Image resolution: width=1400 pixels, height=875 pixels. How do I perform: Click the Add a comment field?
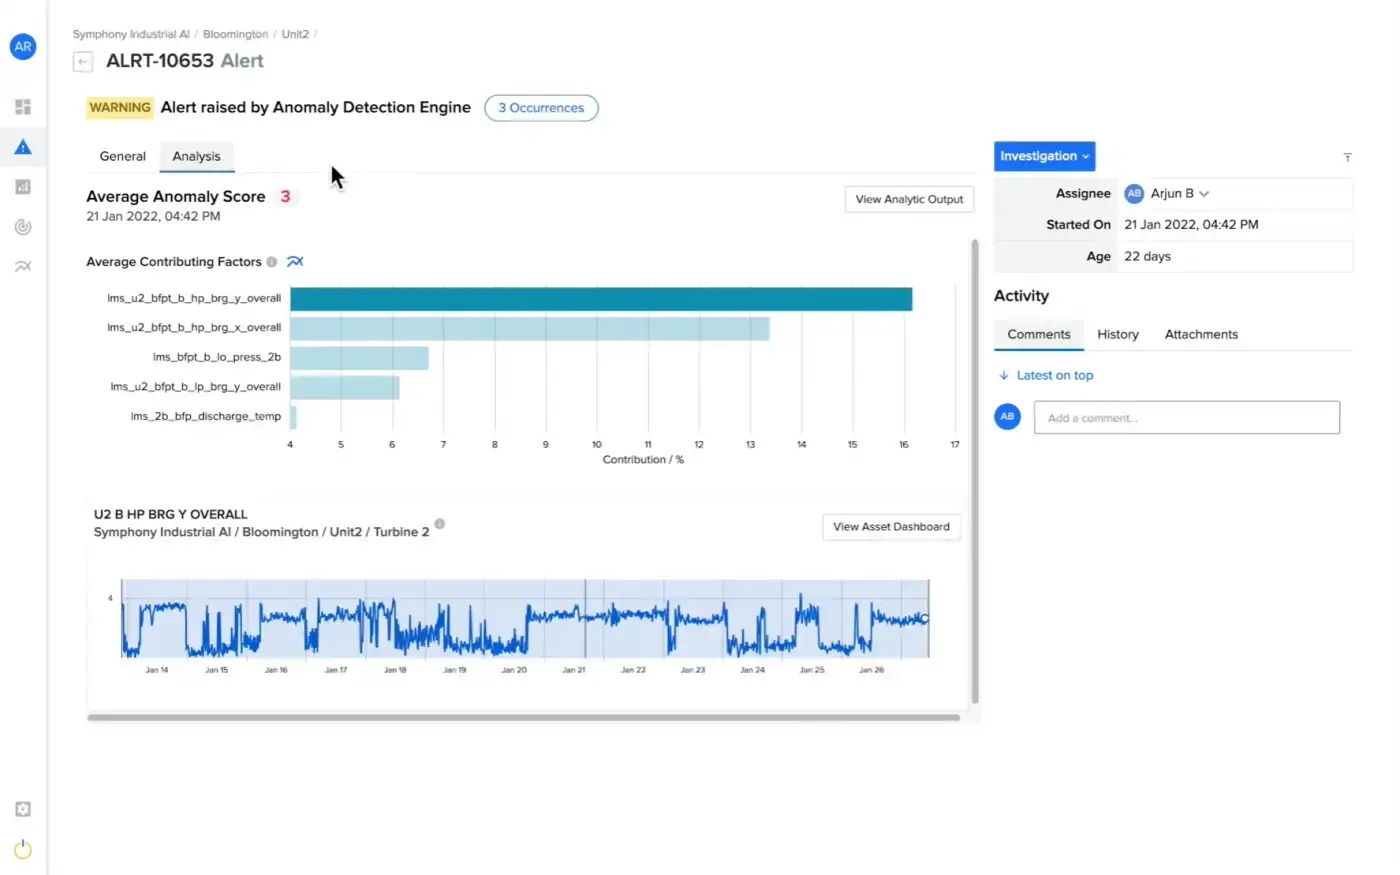(x=1186, y=418)
